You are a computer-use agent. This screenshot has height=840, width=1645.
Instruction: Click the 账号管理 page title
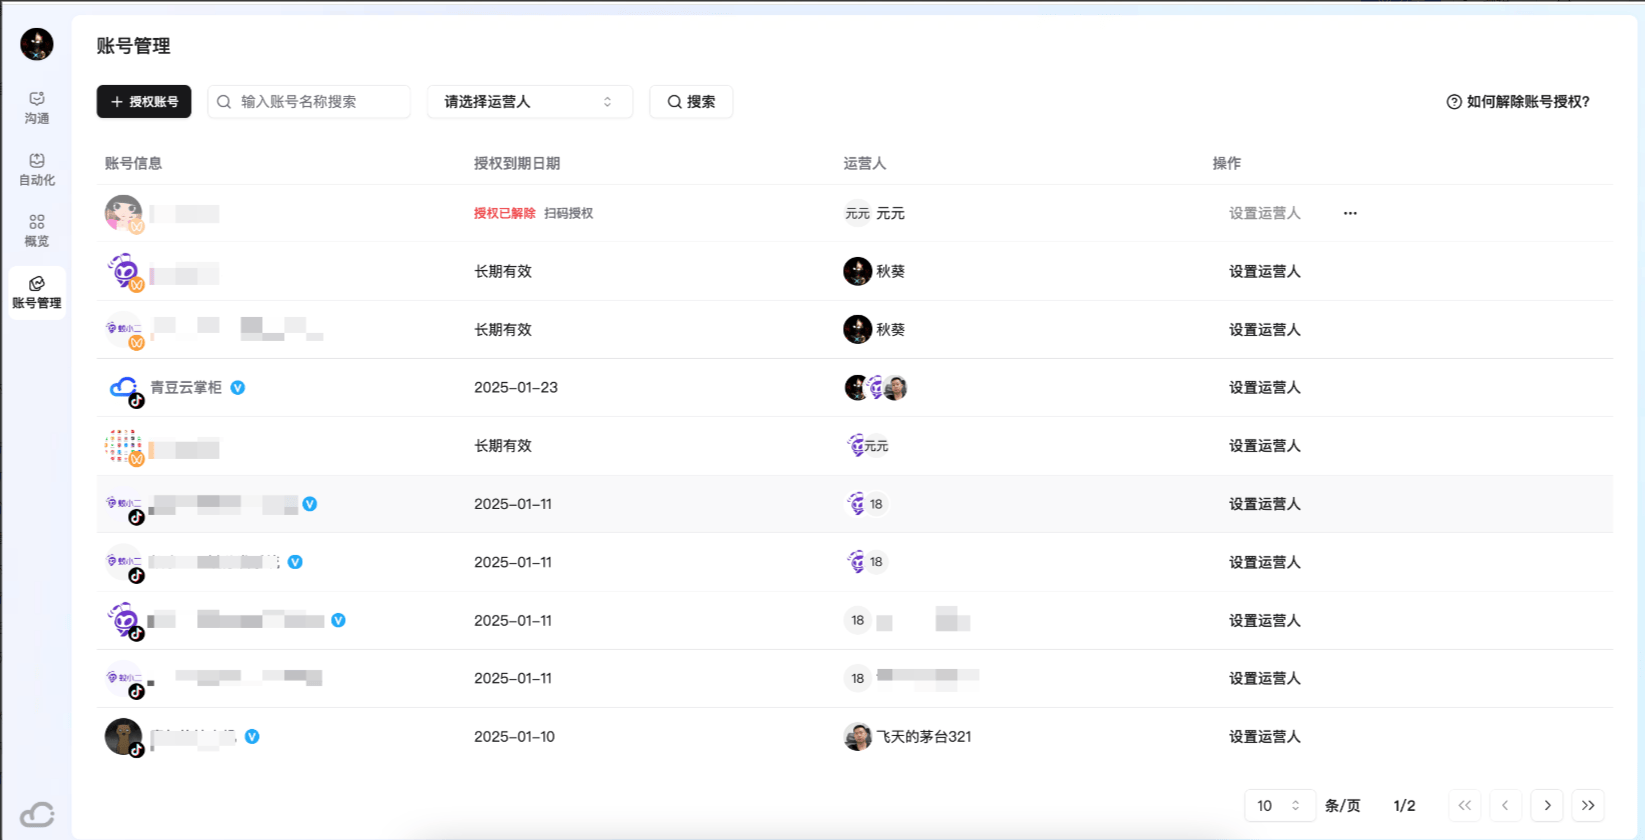133,46
